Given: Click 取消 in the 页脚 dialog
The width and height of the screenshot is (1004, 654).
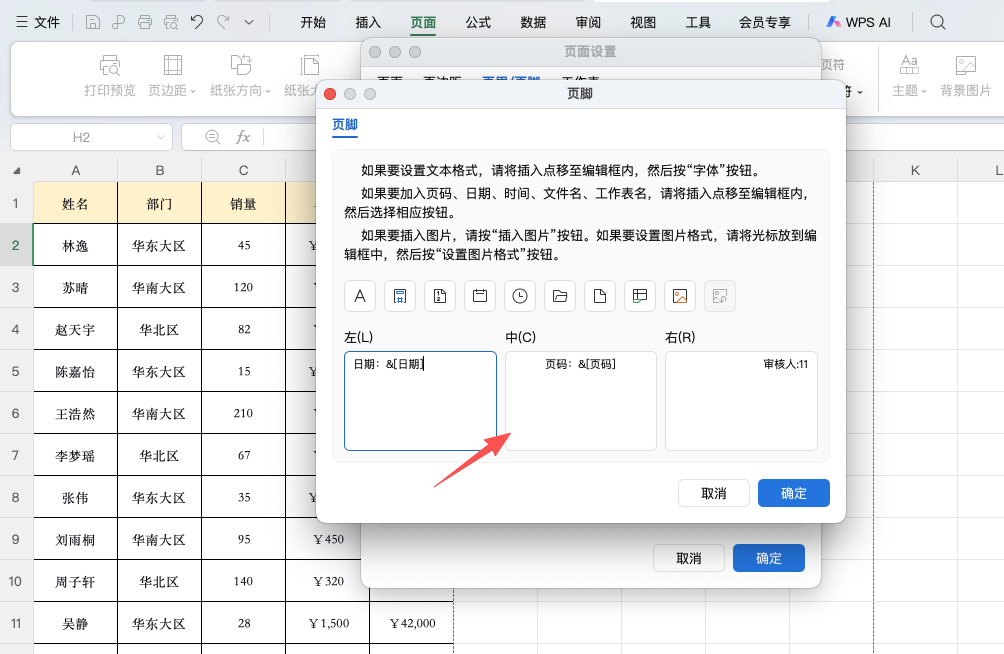Looking at the screenshot, I should pyautogui.click(x=714, y=493).
